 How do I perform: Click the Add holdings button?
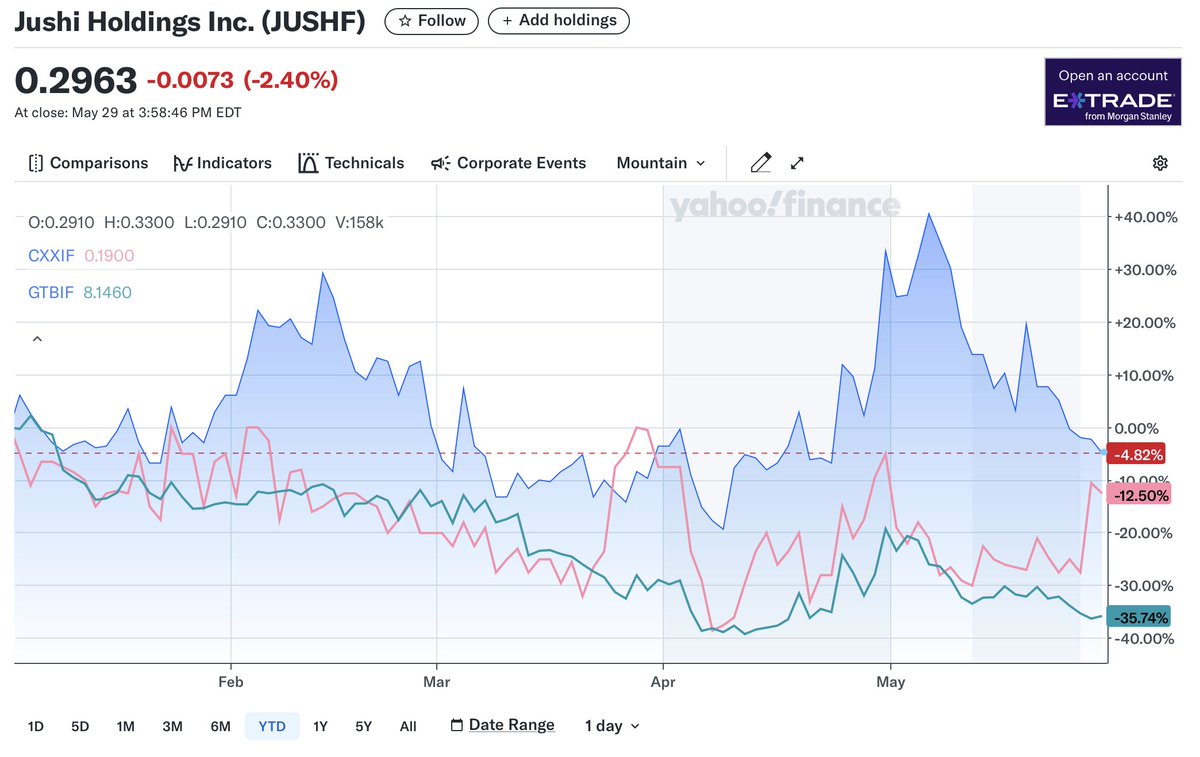click(x=559, y=20)
